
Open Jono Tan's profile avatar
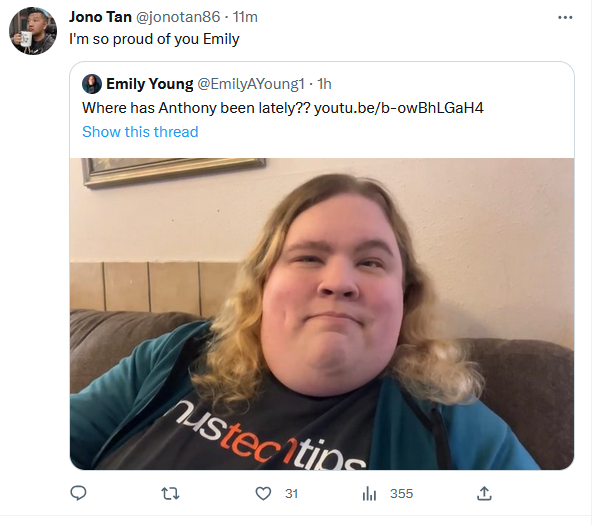[33, 31]
